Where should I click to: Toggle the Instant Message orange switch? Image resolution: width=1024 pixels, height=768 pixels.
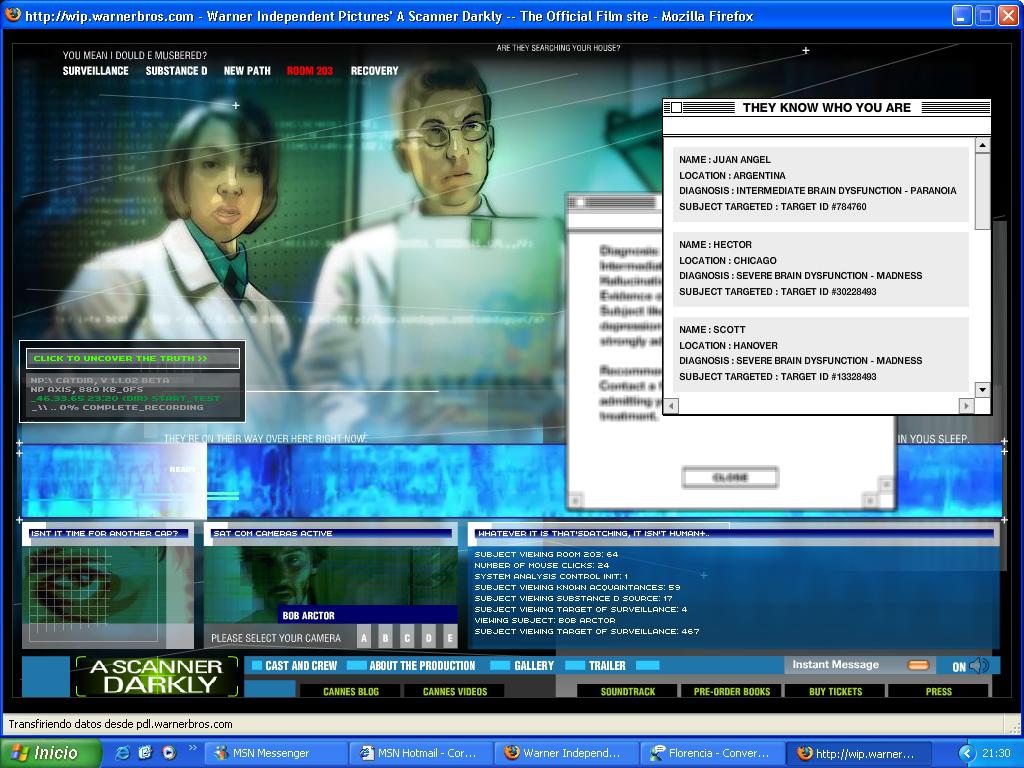[918, 665]
